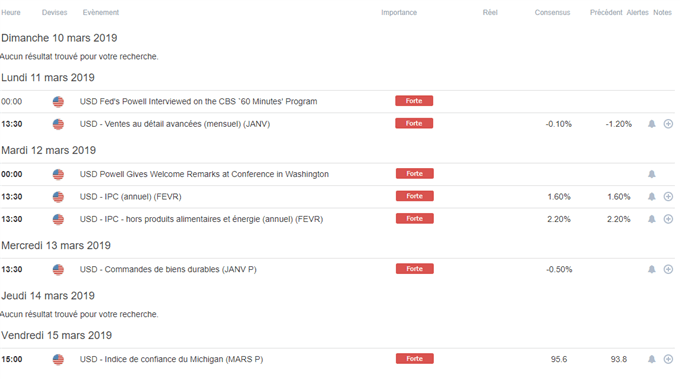Add a note to Ventes au détail avancées
The image size is (680, 379).
(x=668, y=124)
